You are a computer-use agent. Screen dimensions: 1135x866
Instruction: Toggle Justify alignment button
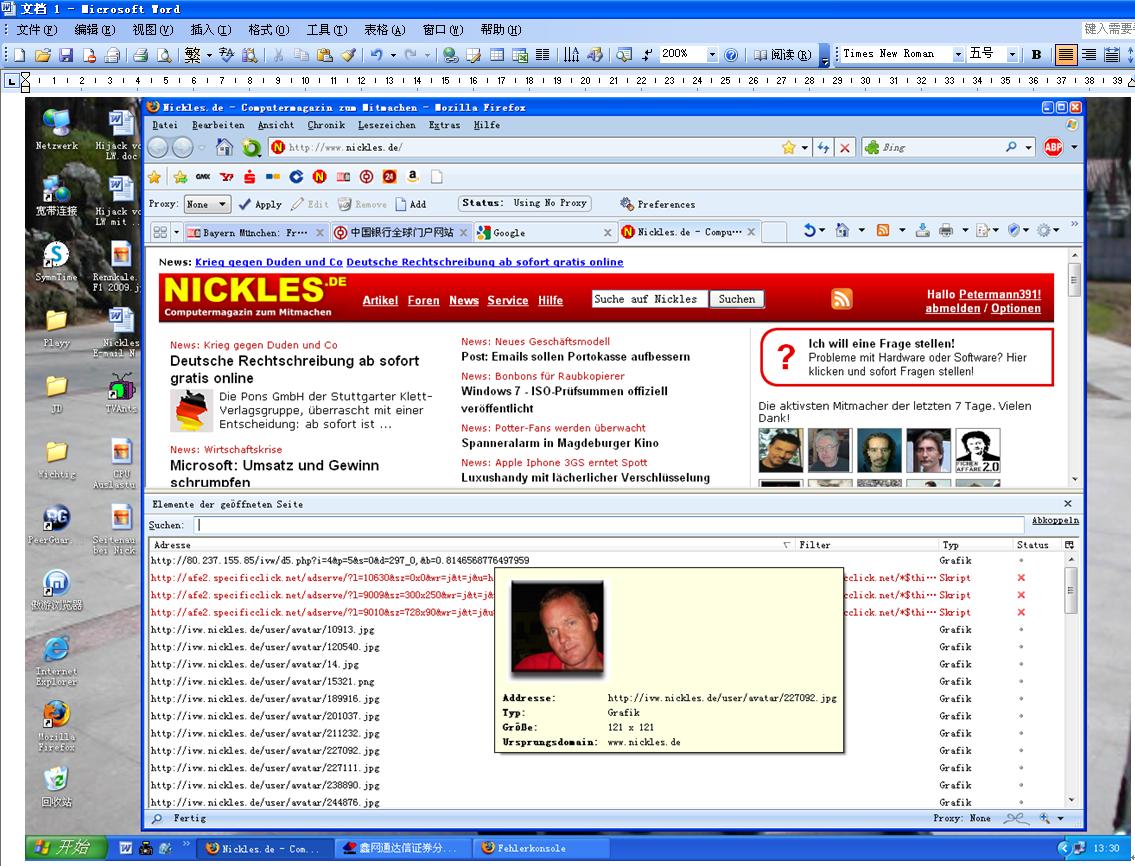[1066, 55]
